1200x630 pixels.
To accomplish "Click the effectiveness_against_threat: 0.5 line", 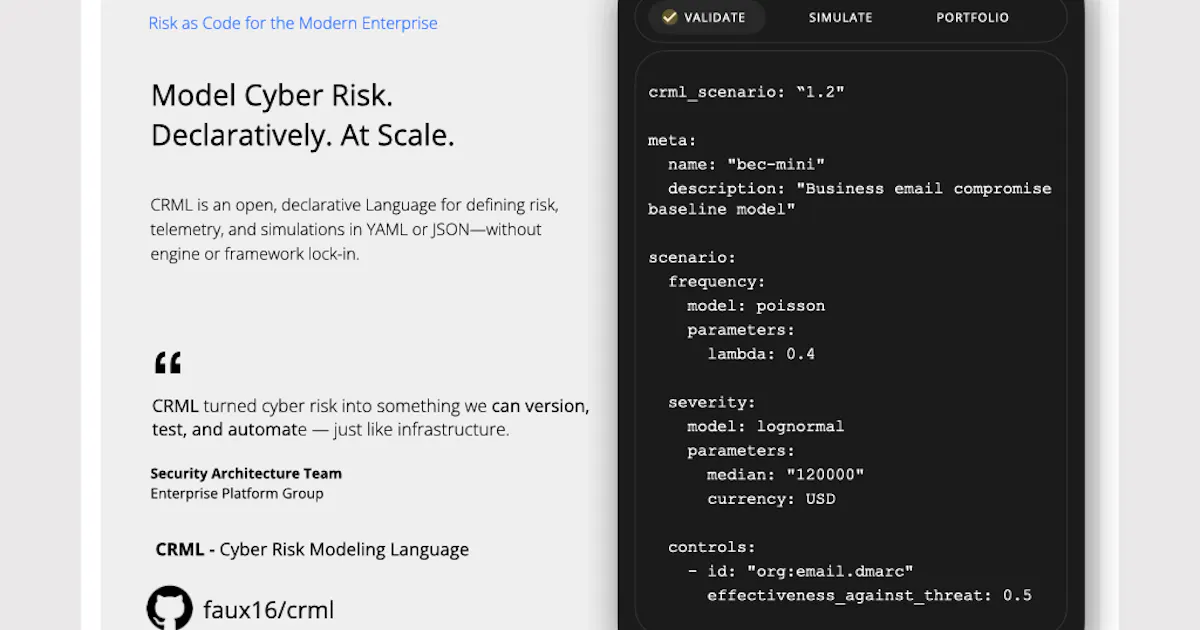I will [869, 596].
